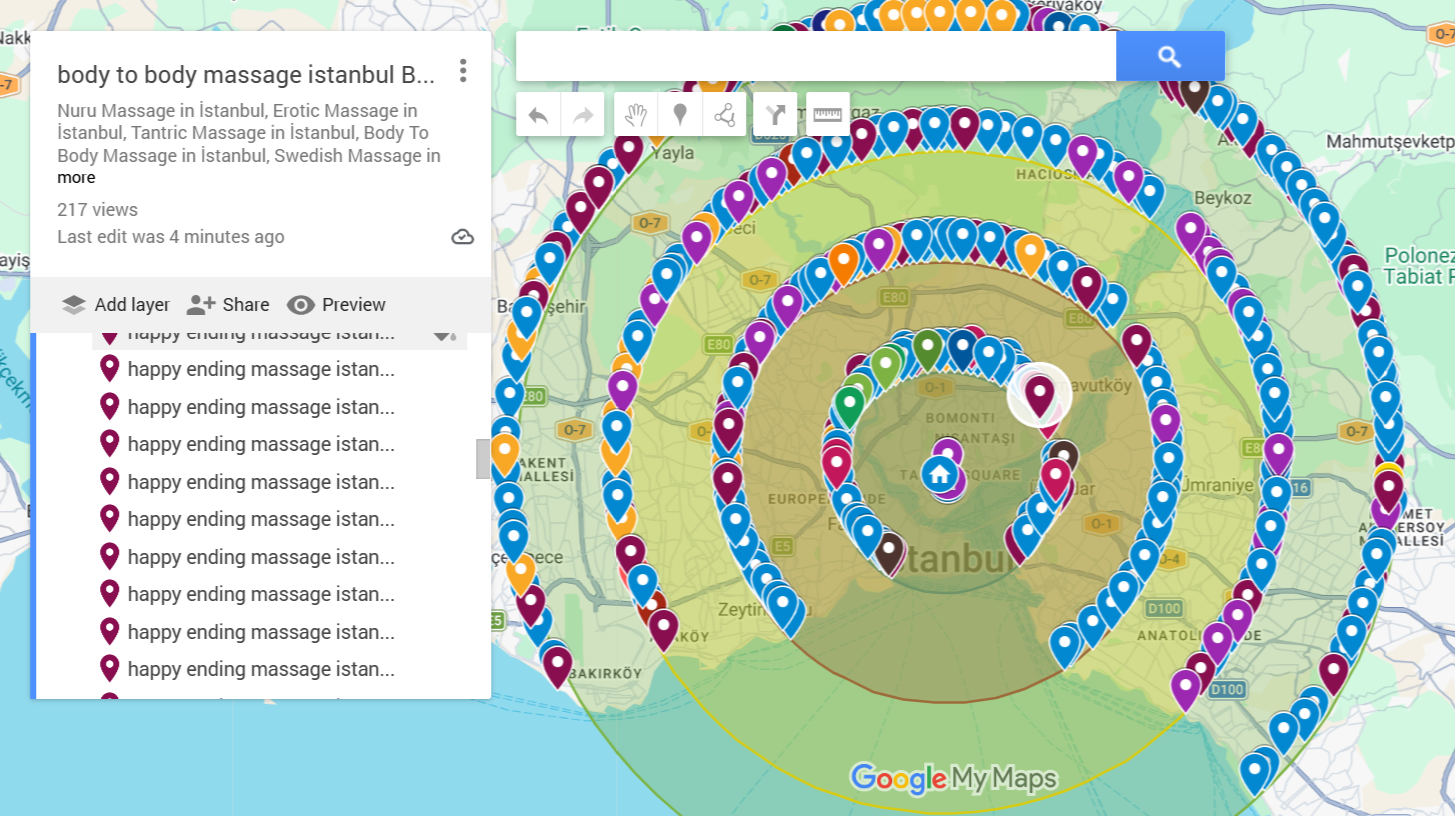The image size is (1455, 816).
Task: Click the dark green marker above the O-1 badge
Action: coord(927,349)
